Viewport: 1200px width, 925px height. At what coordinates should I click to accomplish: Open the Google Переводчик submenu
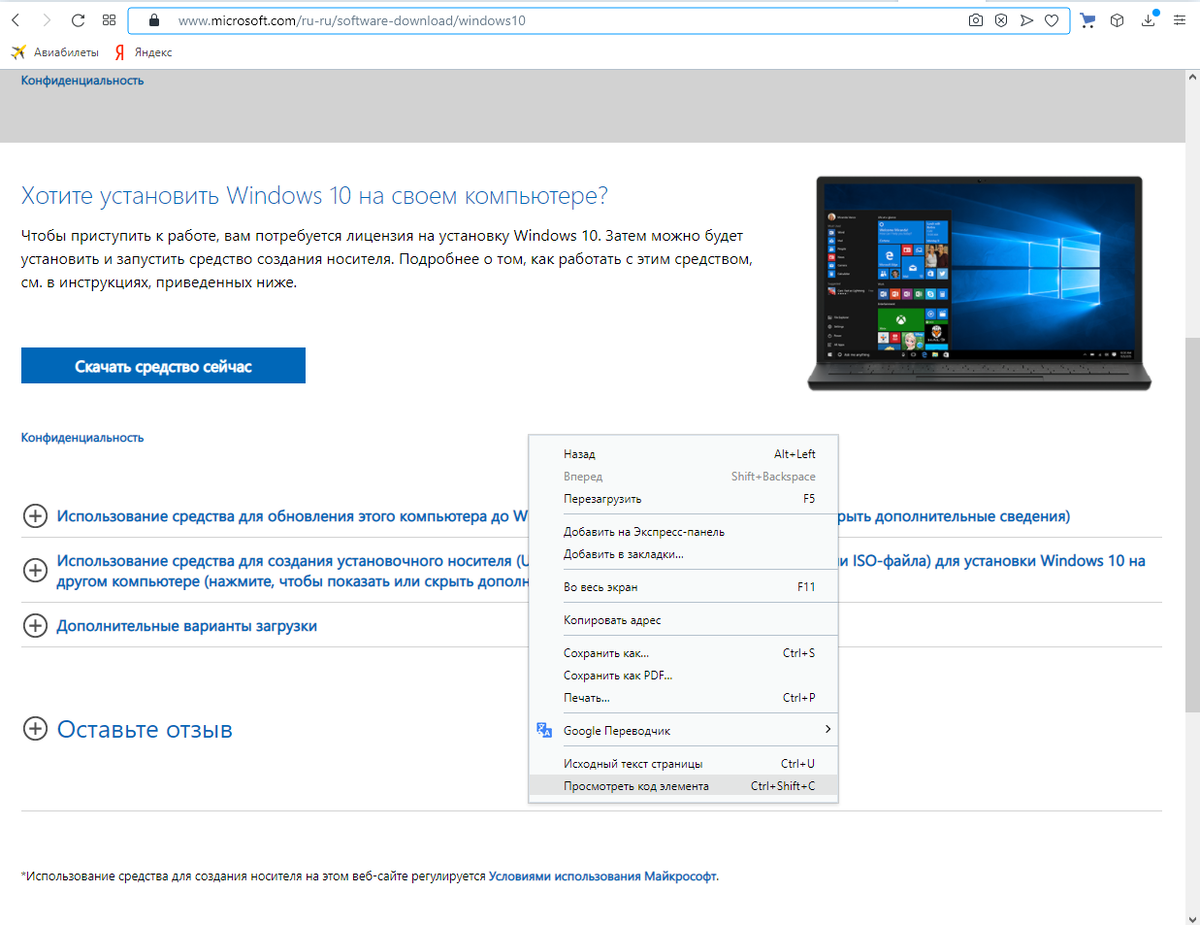tap(683, 730)
